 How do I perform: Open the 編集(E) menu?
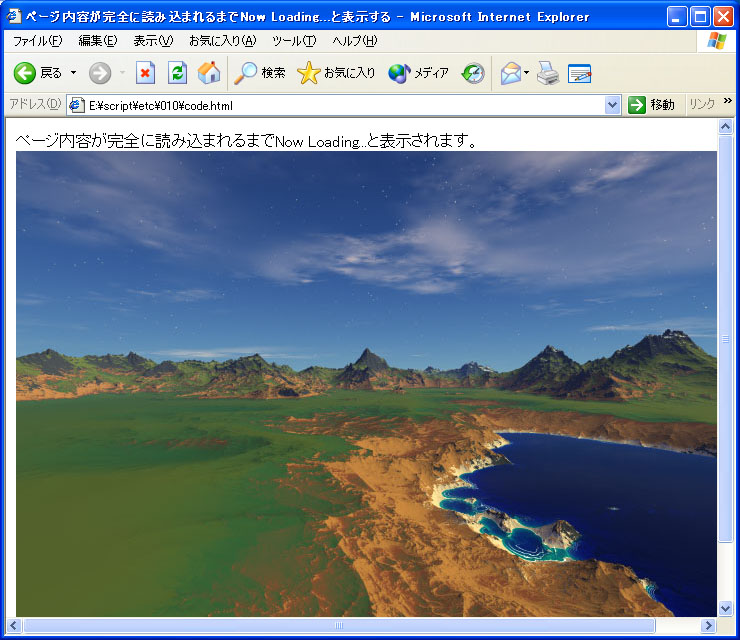(x=98, y=41)
